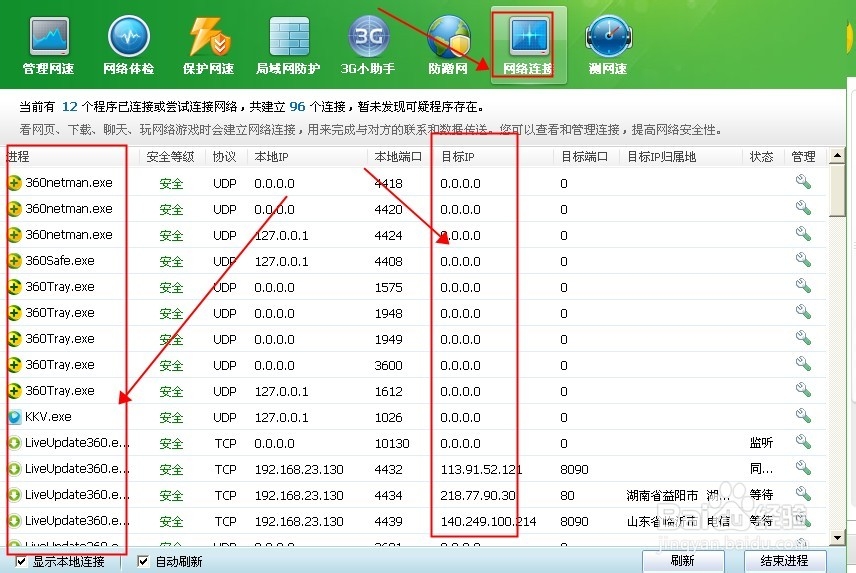This screenshot has width=856, height=573.
Task: Sort by the 本地IP column header
Action: 307,157
